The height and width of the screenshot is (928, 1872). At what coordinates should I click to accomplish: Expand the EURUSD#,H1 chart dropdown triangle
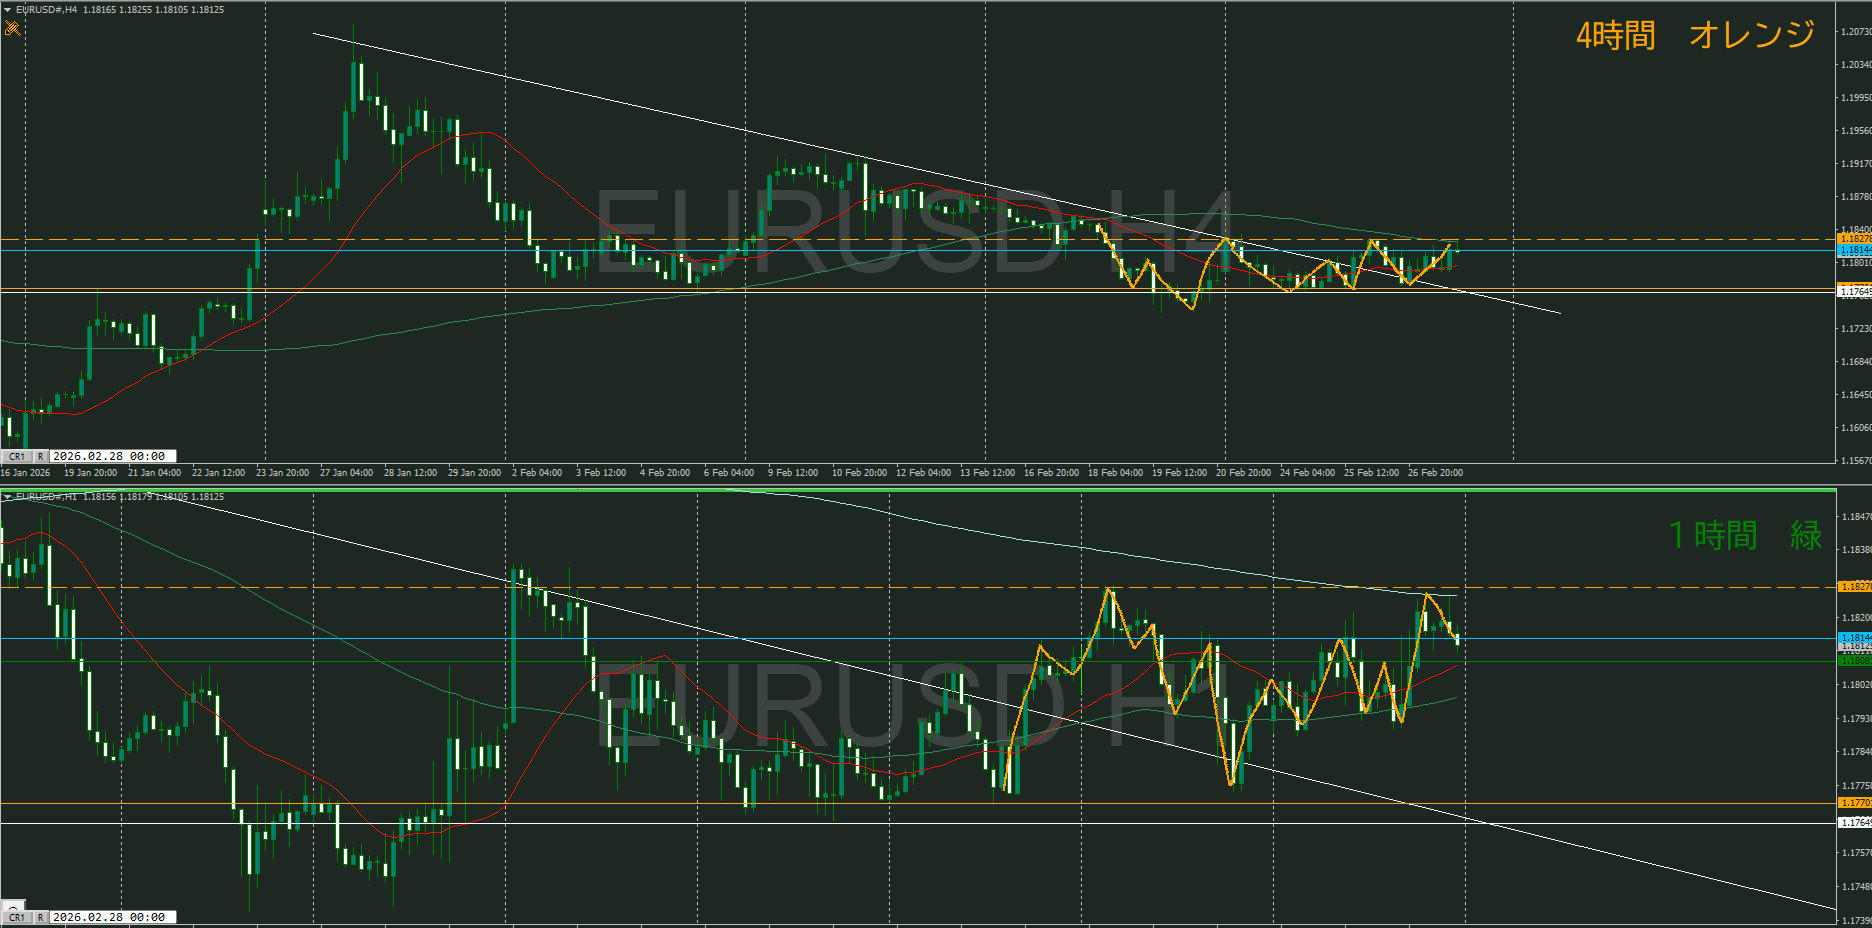click(8, 497)
